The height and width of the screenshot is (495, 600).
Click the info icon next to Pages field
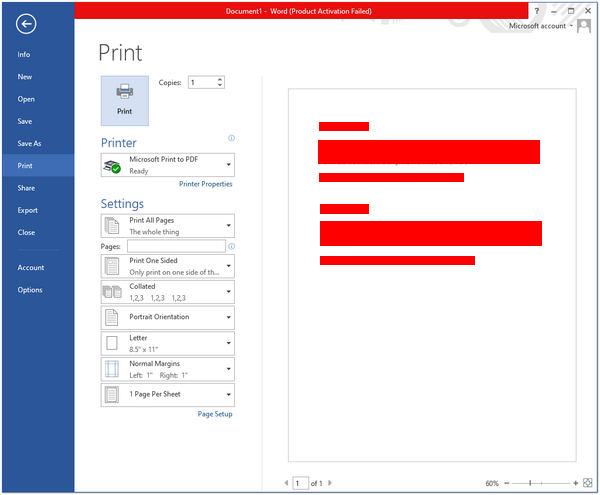[x=231, y=246]
